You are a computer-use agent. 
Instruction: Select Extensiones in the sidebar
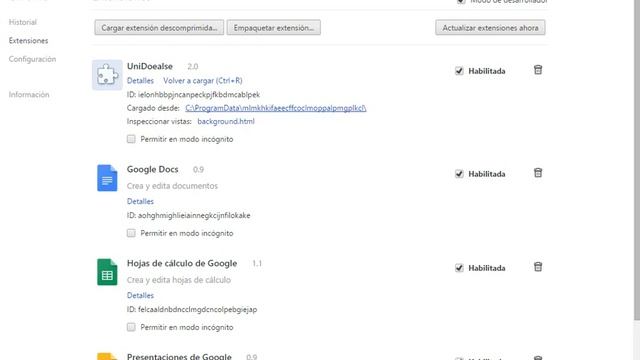(28, 40)
